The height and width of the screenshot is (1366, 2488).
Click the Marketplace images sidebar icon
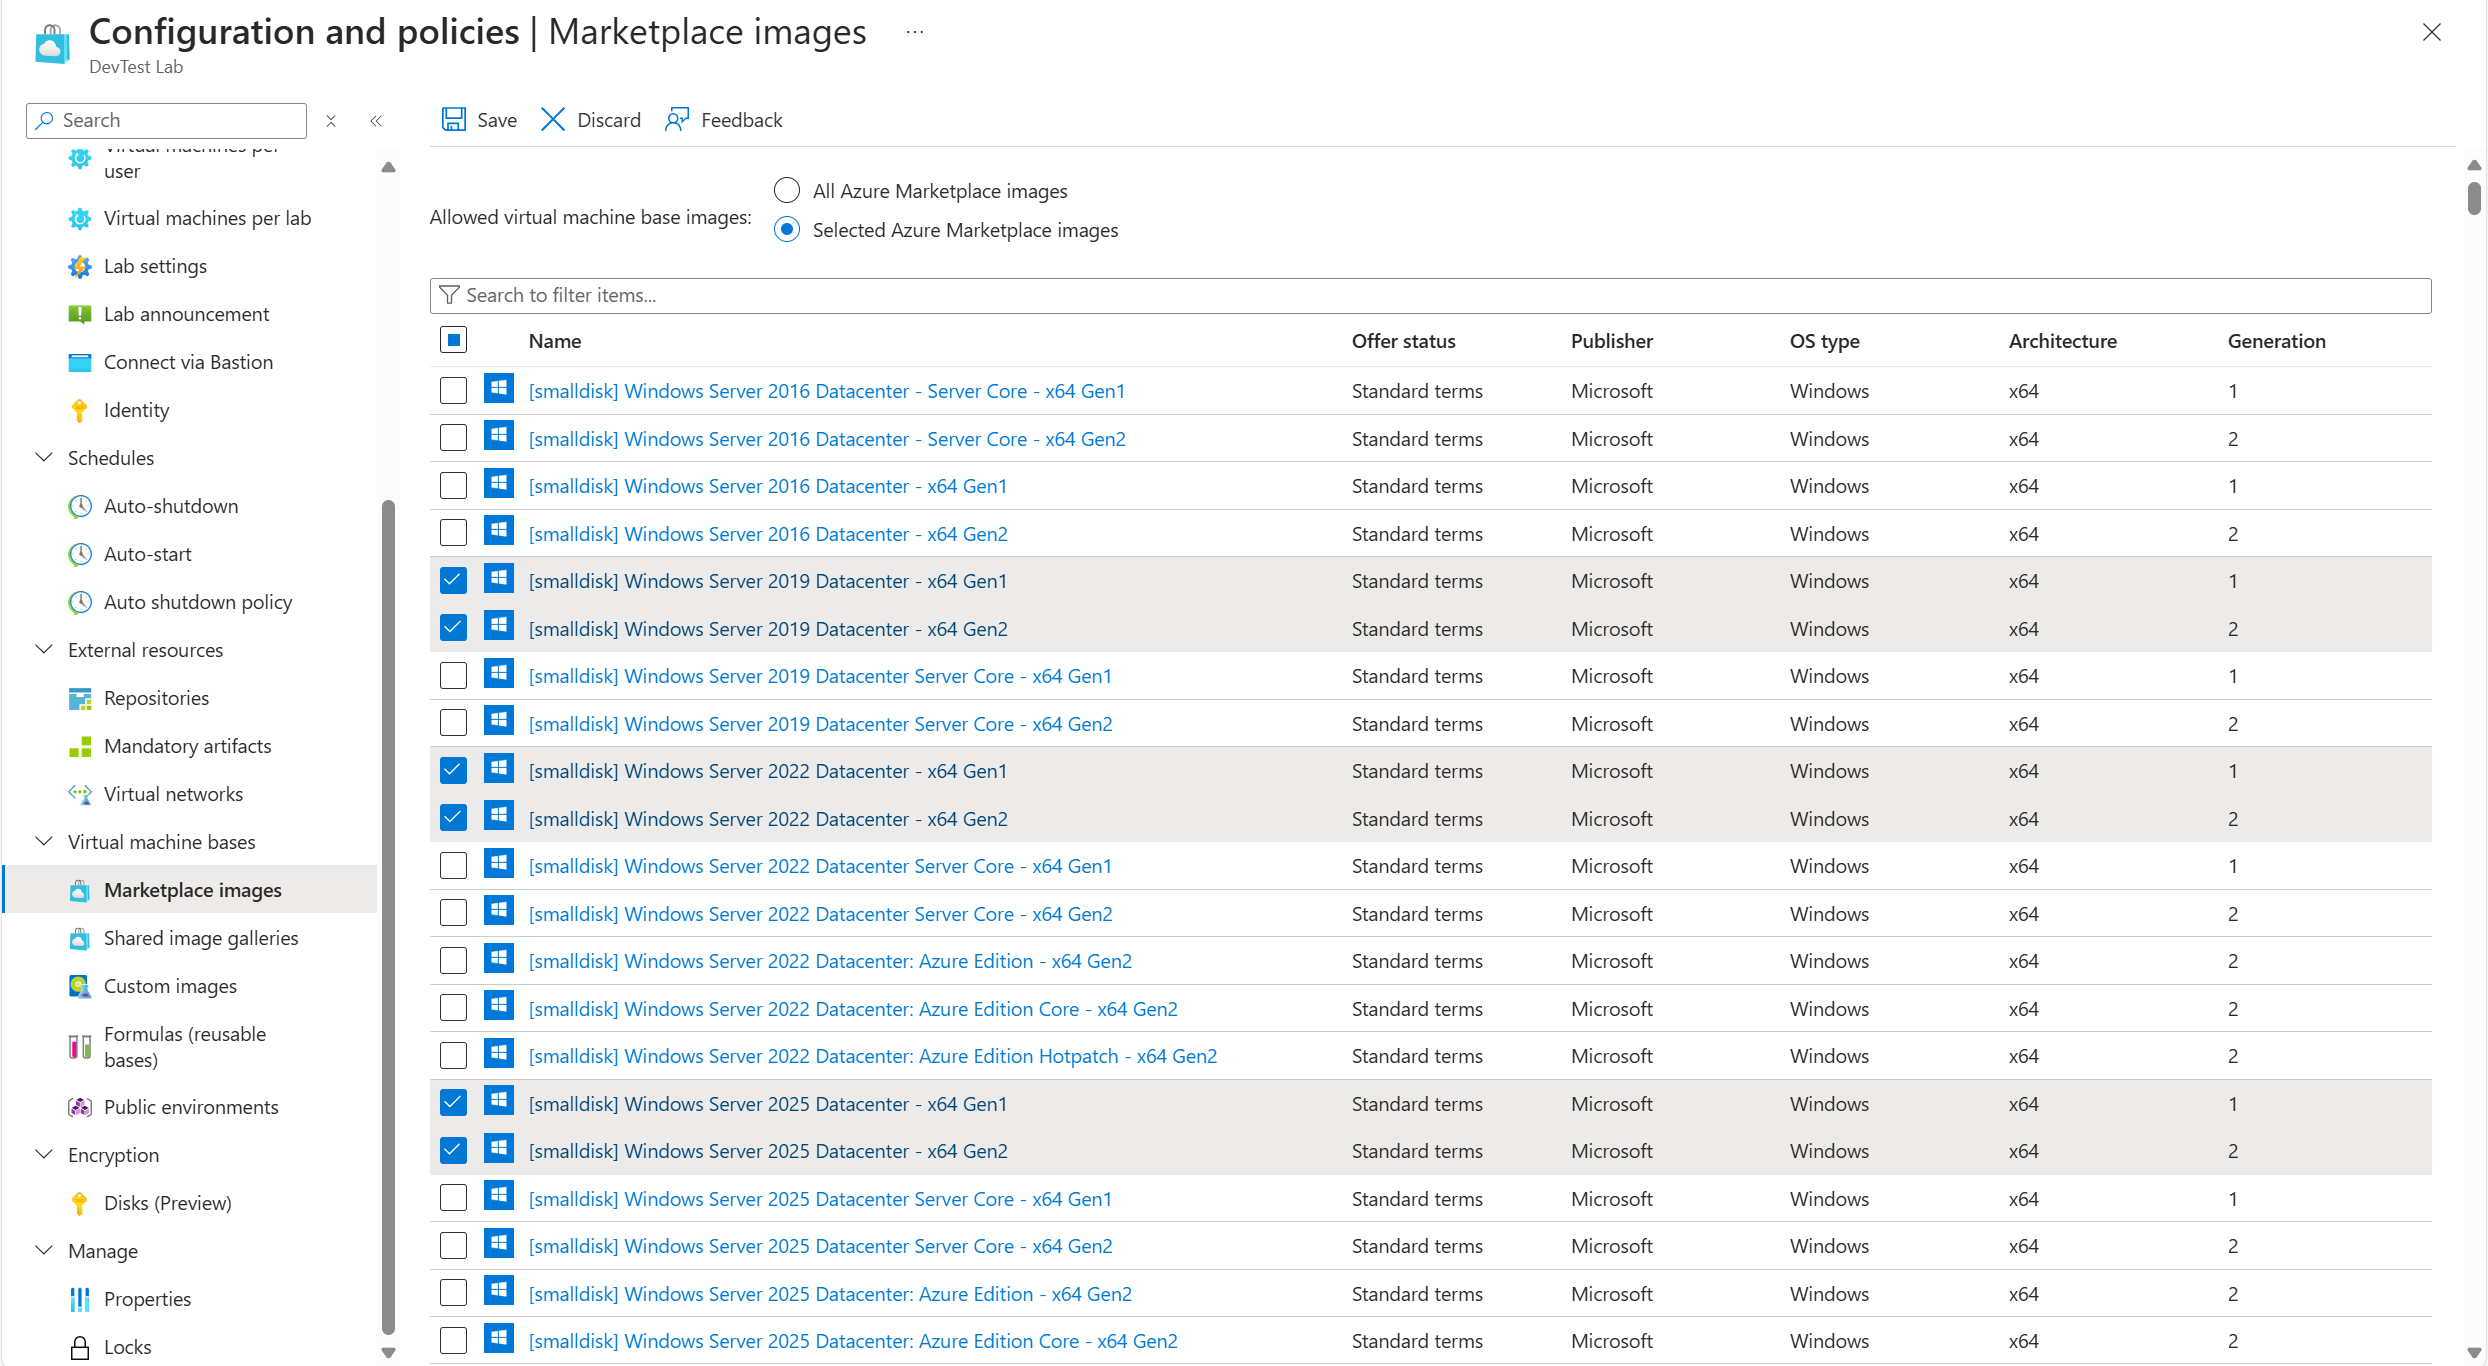(77, 890)
